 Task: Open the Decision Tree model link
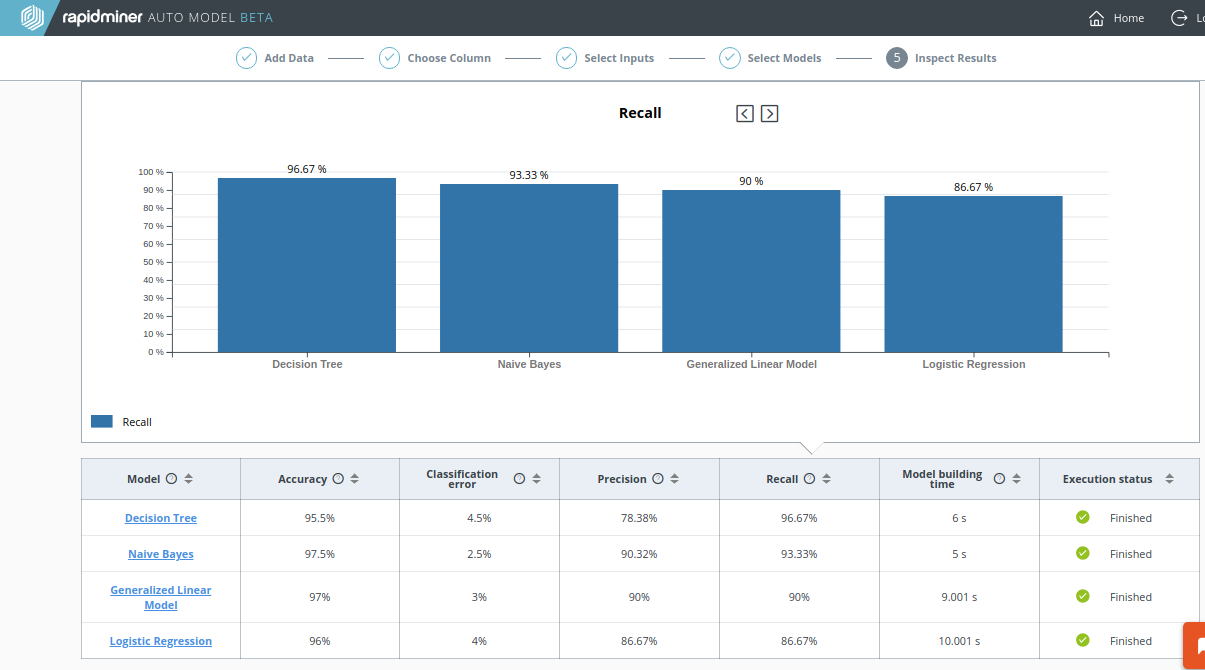161,518
